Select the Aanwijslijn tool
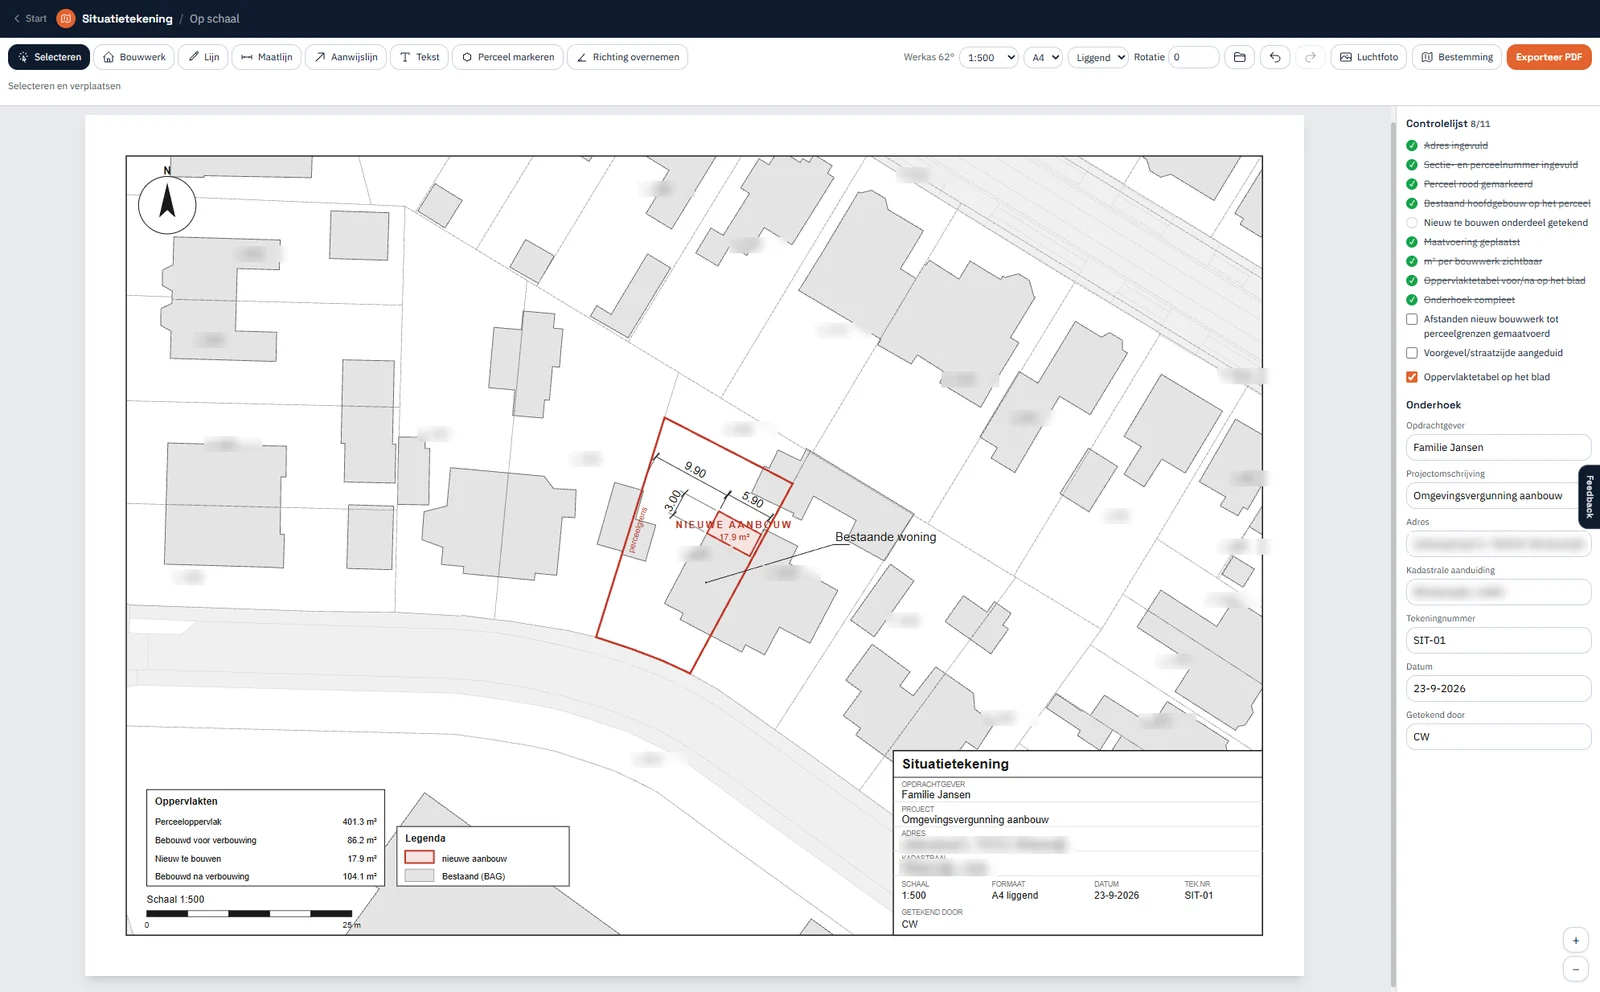The image size is (1600, 992). click(345, 57)
